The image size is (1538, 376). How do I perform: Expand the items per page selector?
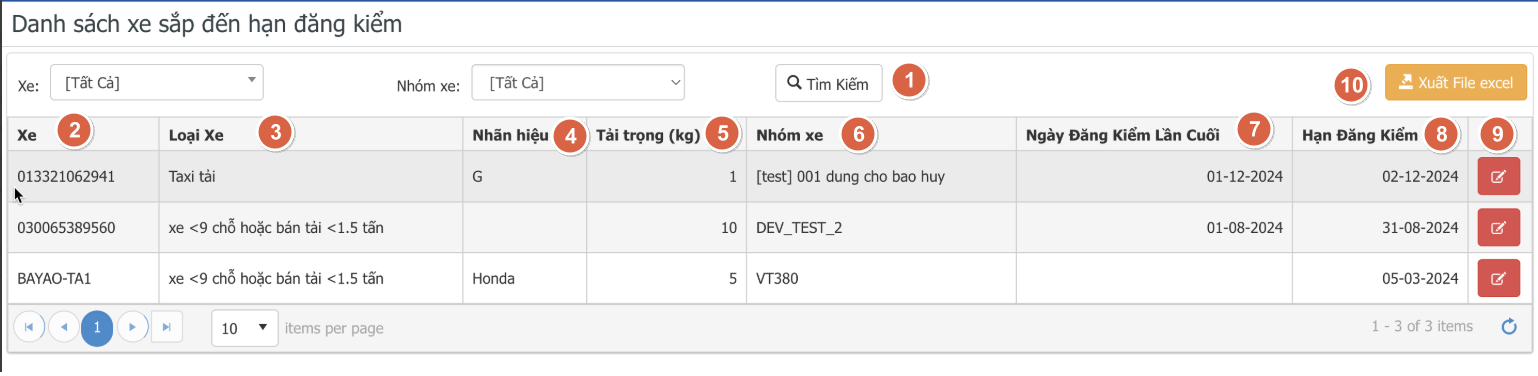point(245,328)
